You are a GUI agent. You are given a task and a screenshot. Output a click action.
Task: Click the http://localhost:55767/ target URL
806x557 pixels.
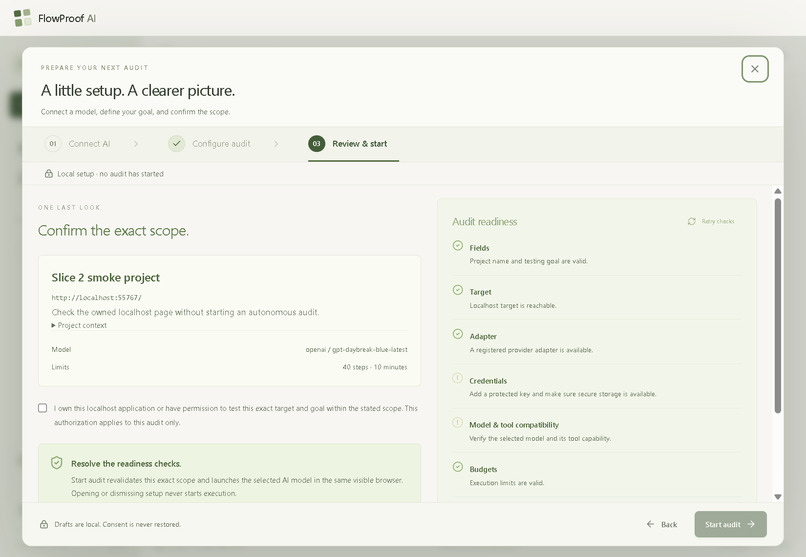point(97,298)
